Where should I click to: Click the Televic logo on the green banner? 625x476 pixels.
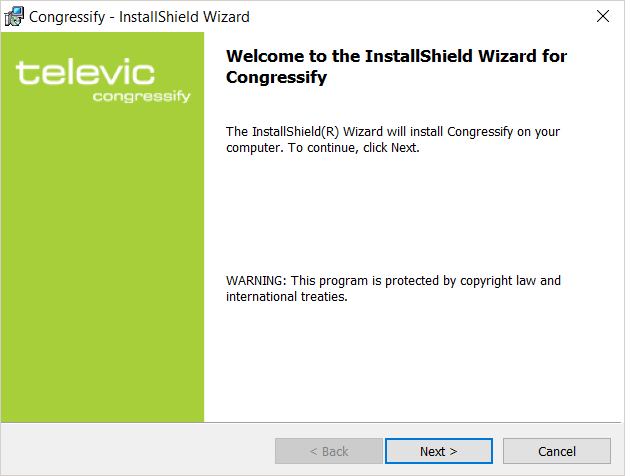point(85,72)
